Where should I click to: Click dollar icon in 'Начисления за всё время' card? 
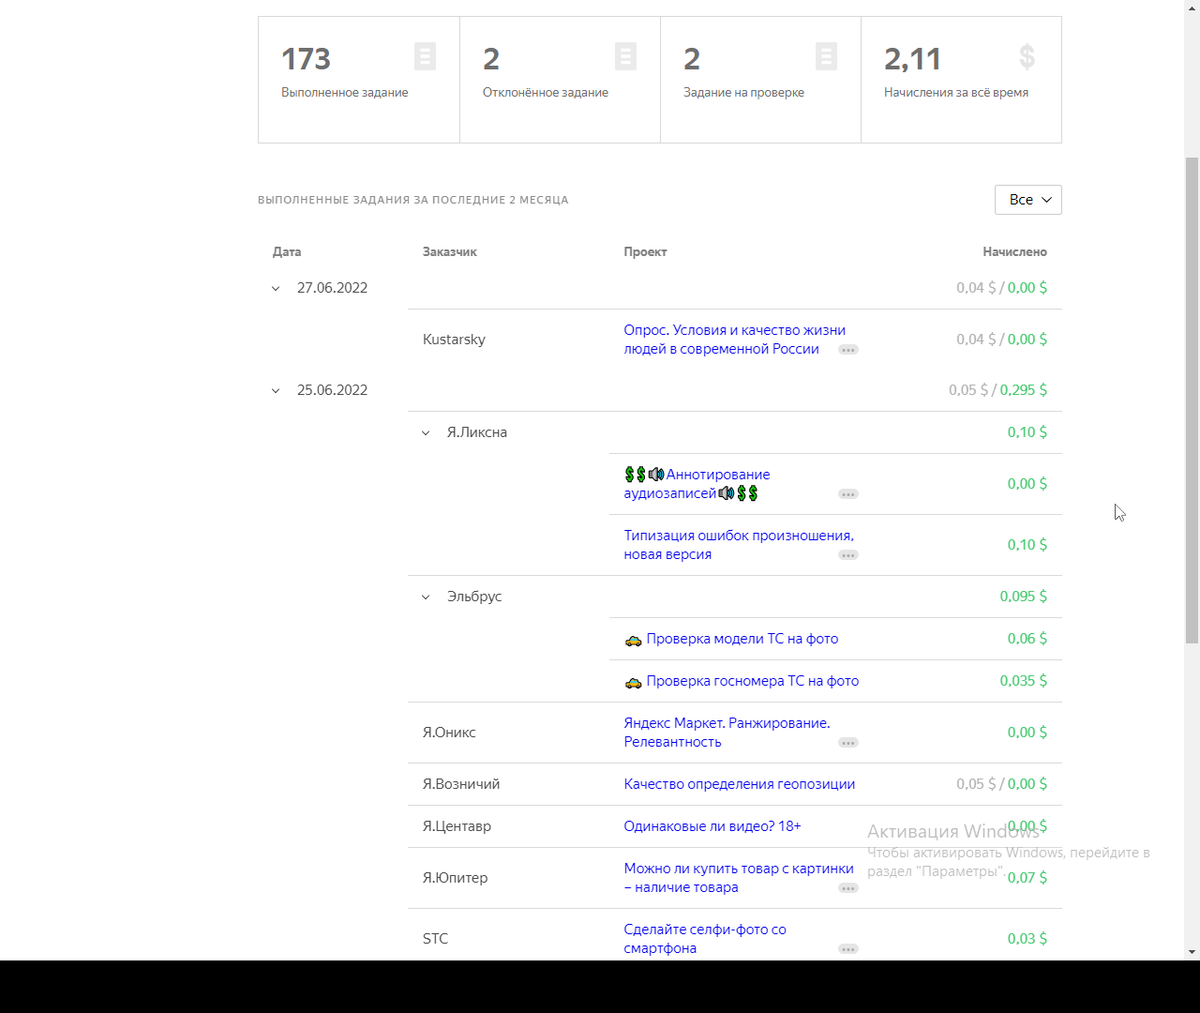pyautogui.click(x=1027, y=56)
